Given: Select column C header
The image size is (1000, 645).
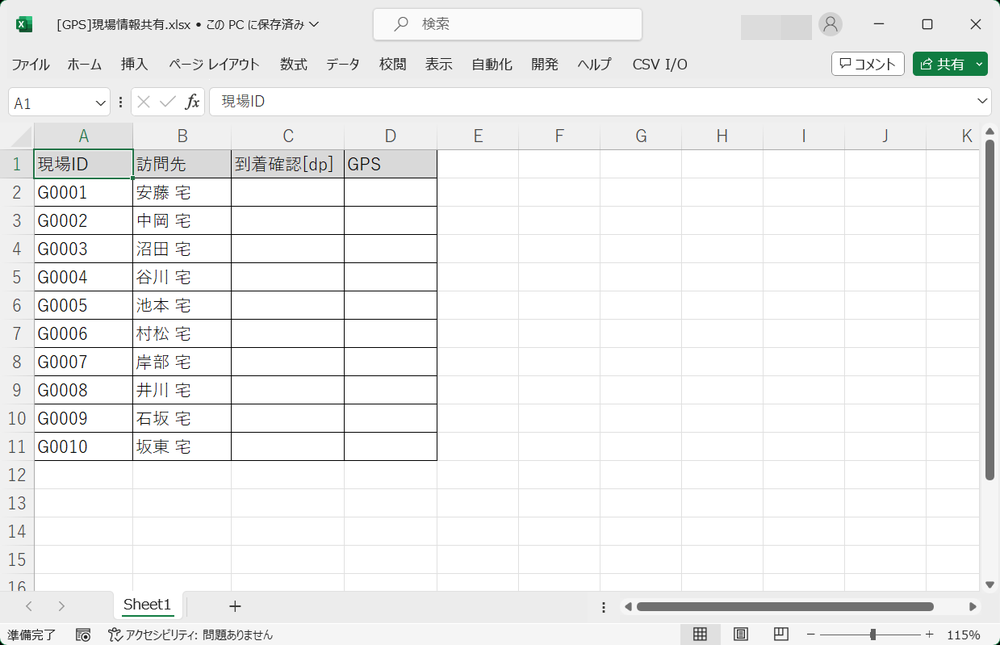Looking at the screenshot, I should pyautogui.click(x=288, y=136).
